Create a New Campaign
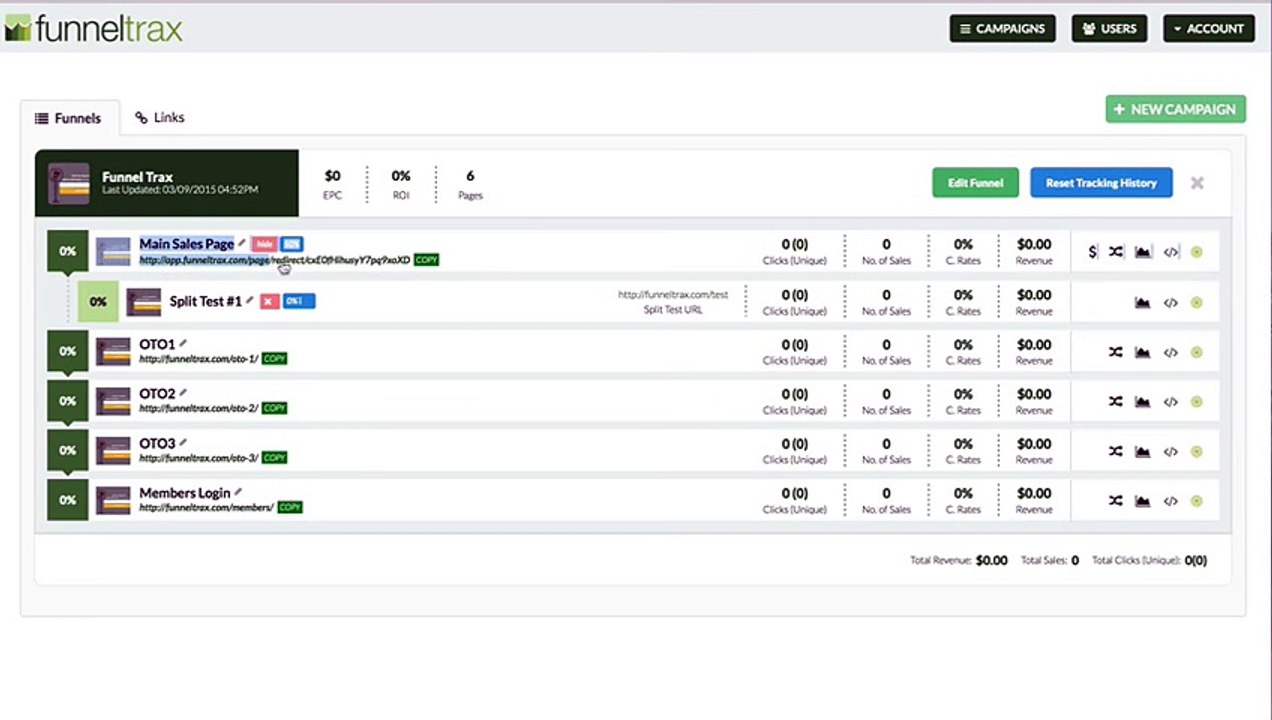This screenshot has width=1272, height=720. point(1175,109)
